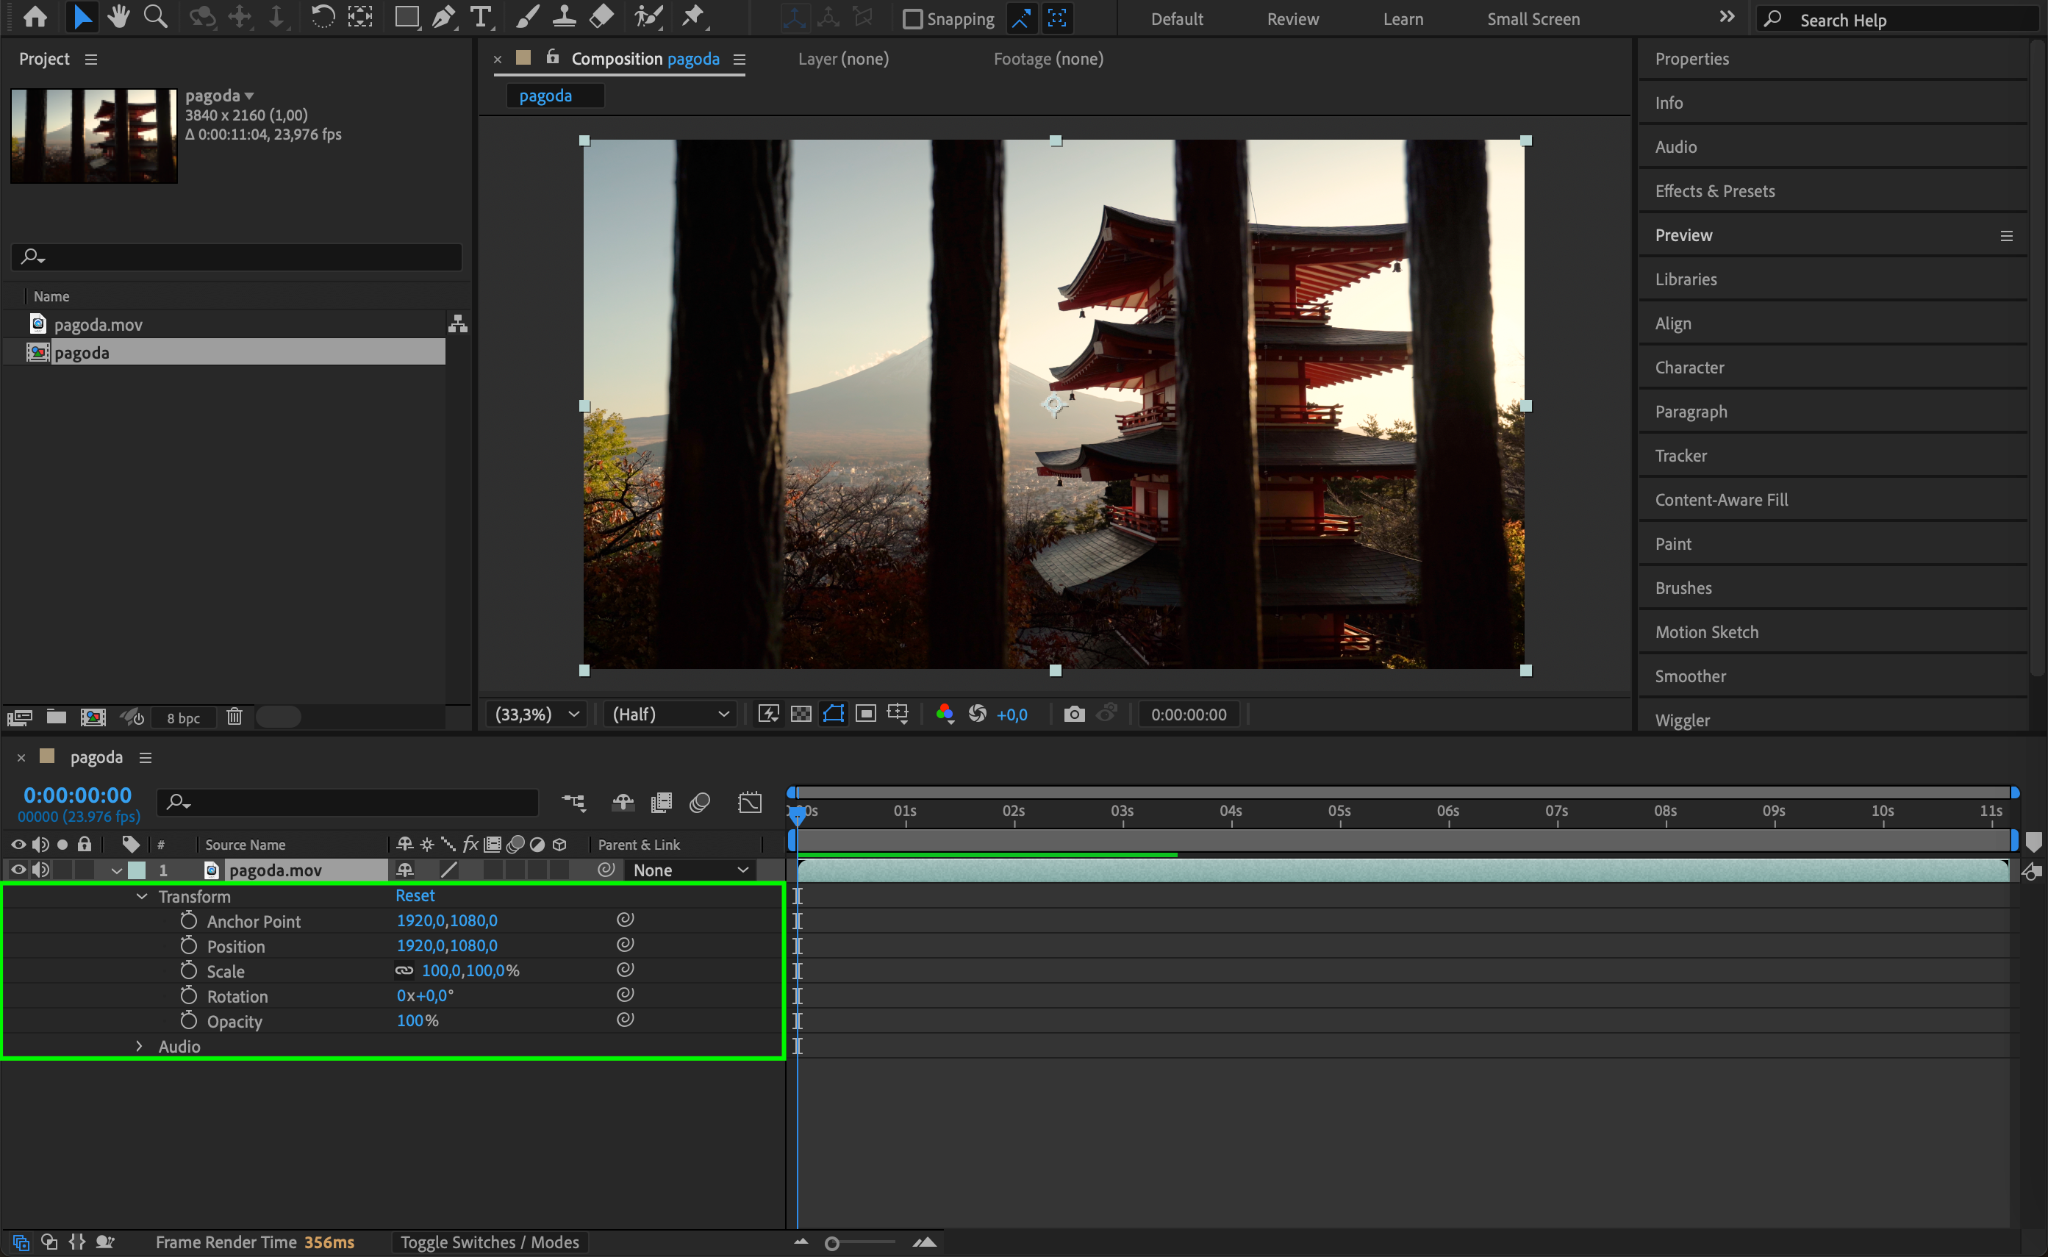The image size is (2048, 1257).
Task: Click the Rotation tool icon
Action: 322,17
